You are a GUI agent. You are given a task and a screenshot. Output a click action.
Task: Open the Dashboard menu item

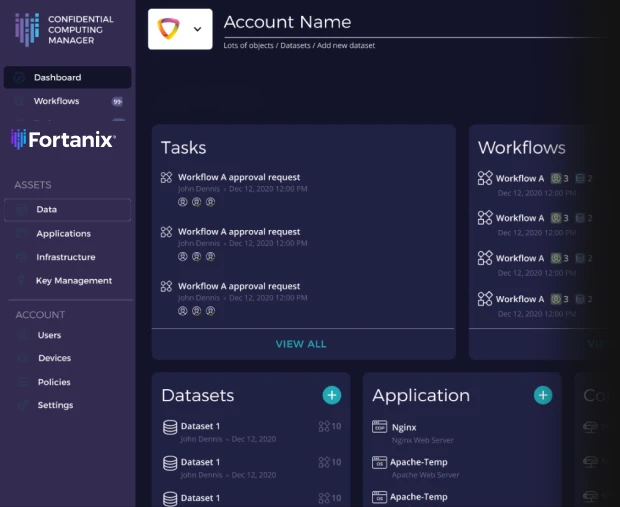pyautogui.click(x=67, y=77)
